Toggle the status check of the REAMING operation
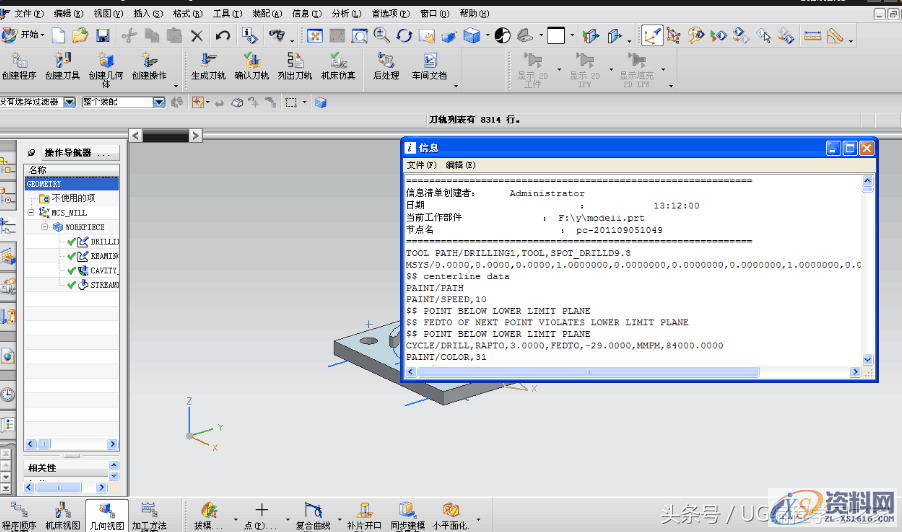This screenshot has width=902, height=532. tap(72, 256)
